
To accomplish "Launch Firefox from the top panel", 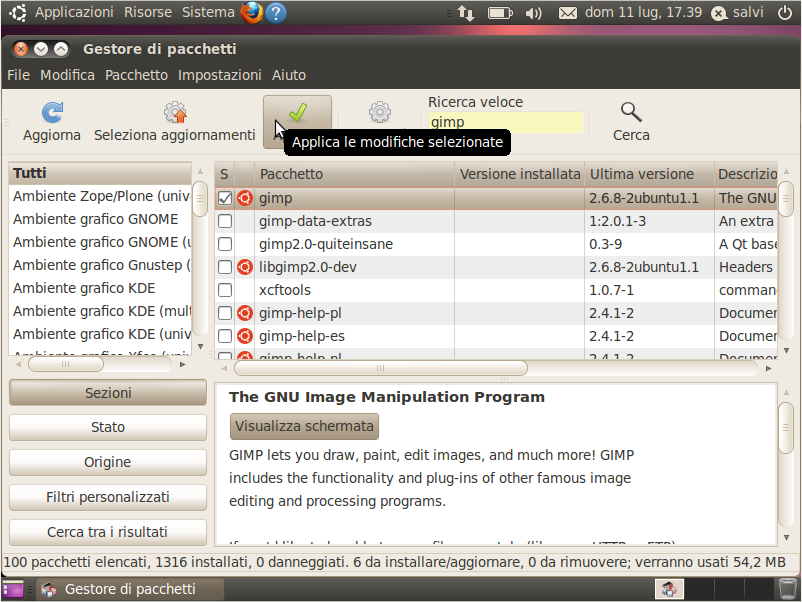I will pos(252,12).
